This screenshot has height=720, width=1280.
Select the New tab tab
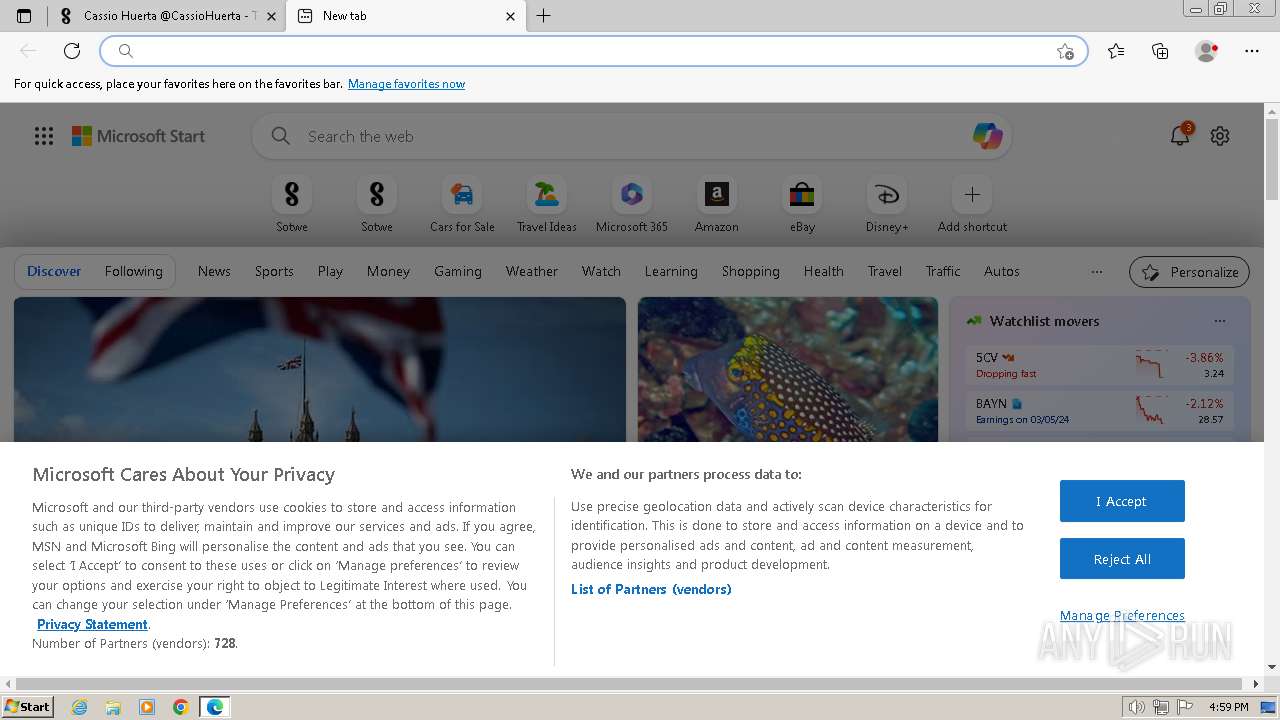(x=406, y=16)
